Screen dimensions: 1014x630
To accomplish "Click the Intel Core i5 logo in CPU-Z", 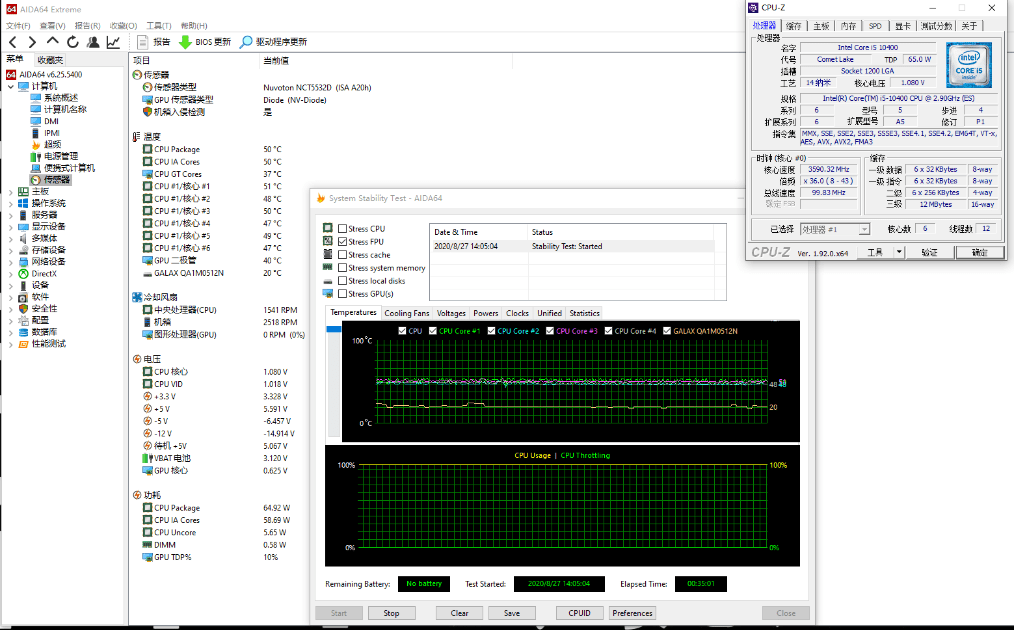I will 969,65.
